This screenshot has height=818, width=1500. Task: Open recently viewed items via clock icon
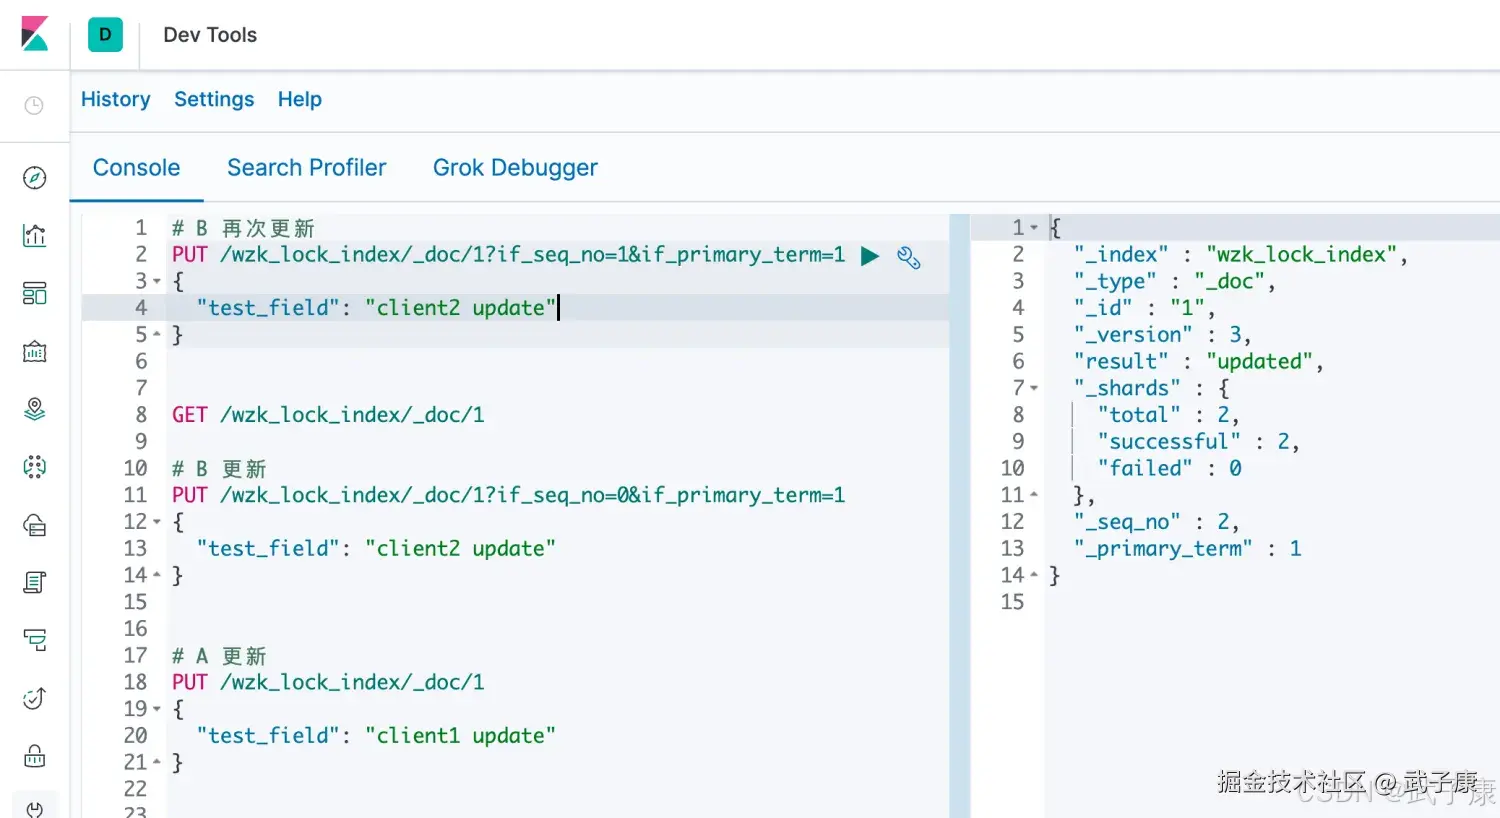point(33,104)
